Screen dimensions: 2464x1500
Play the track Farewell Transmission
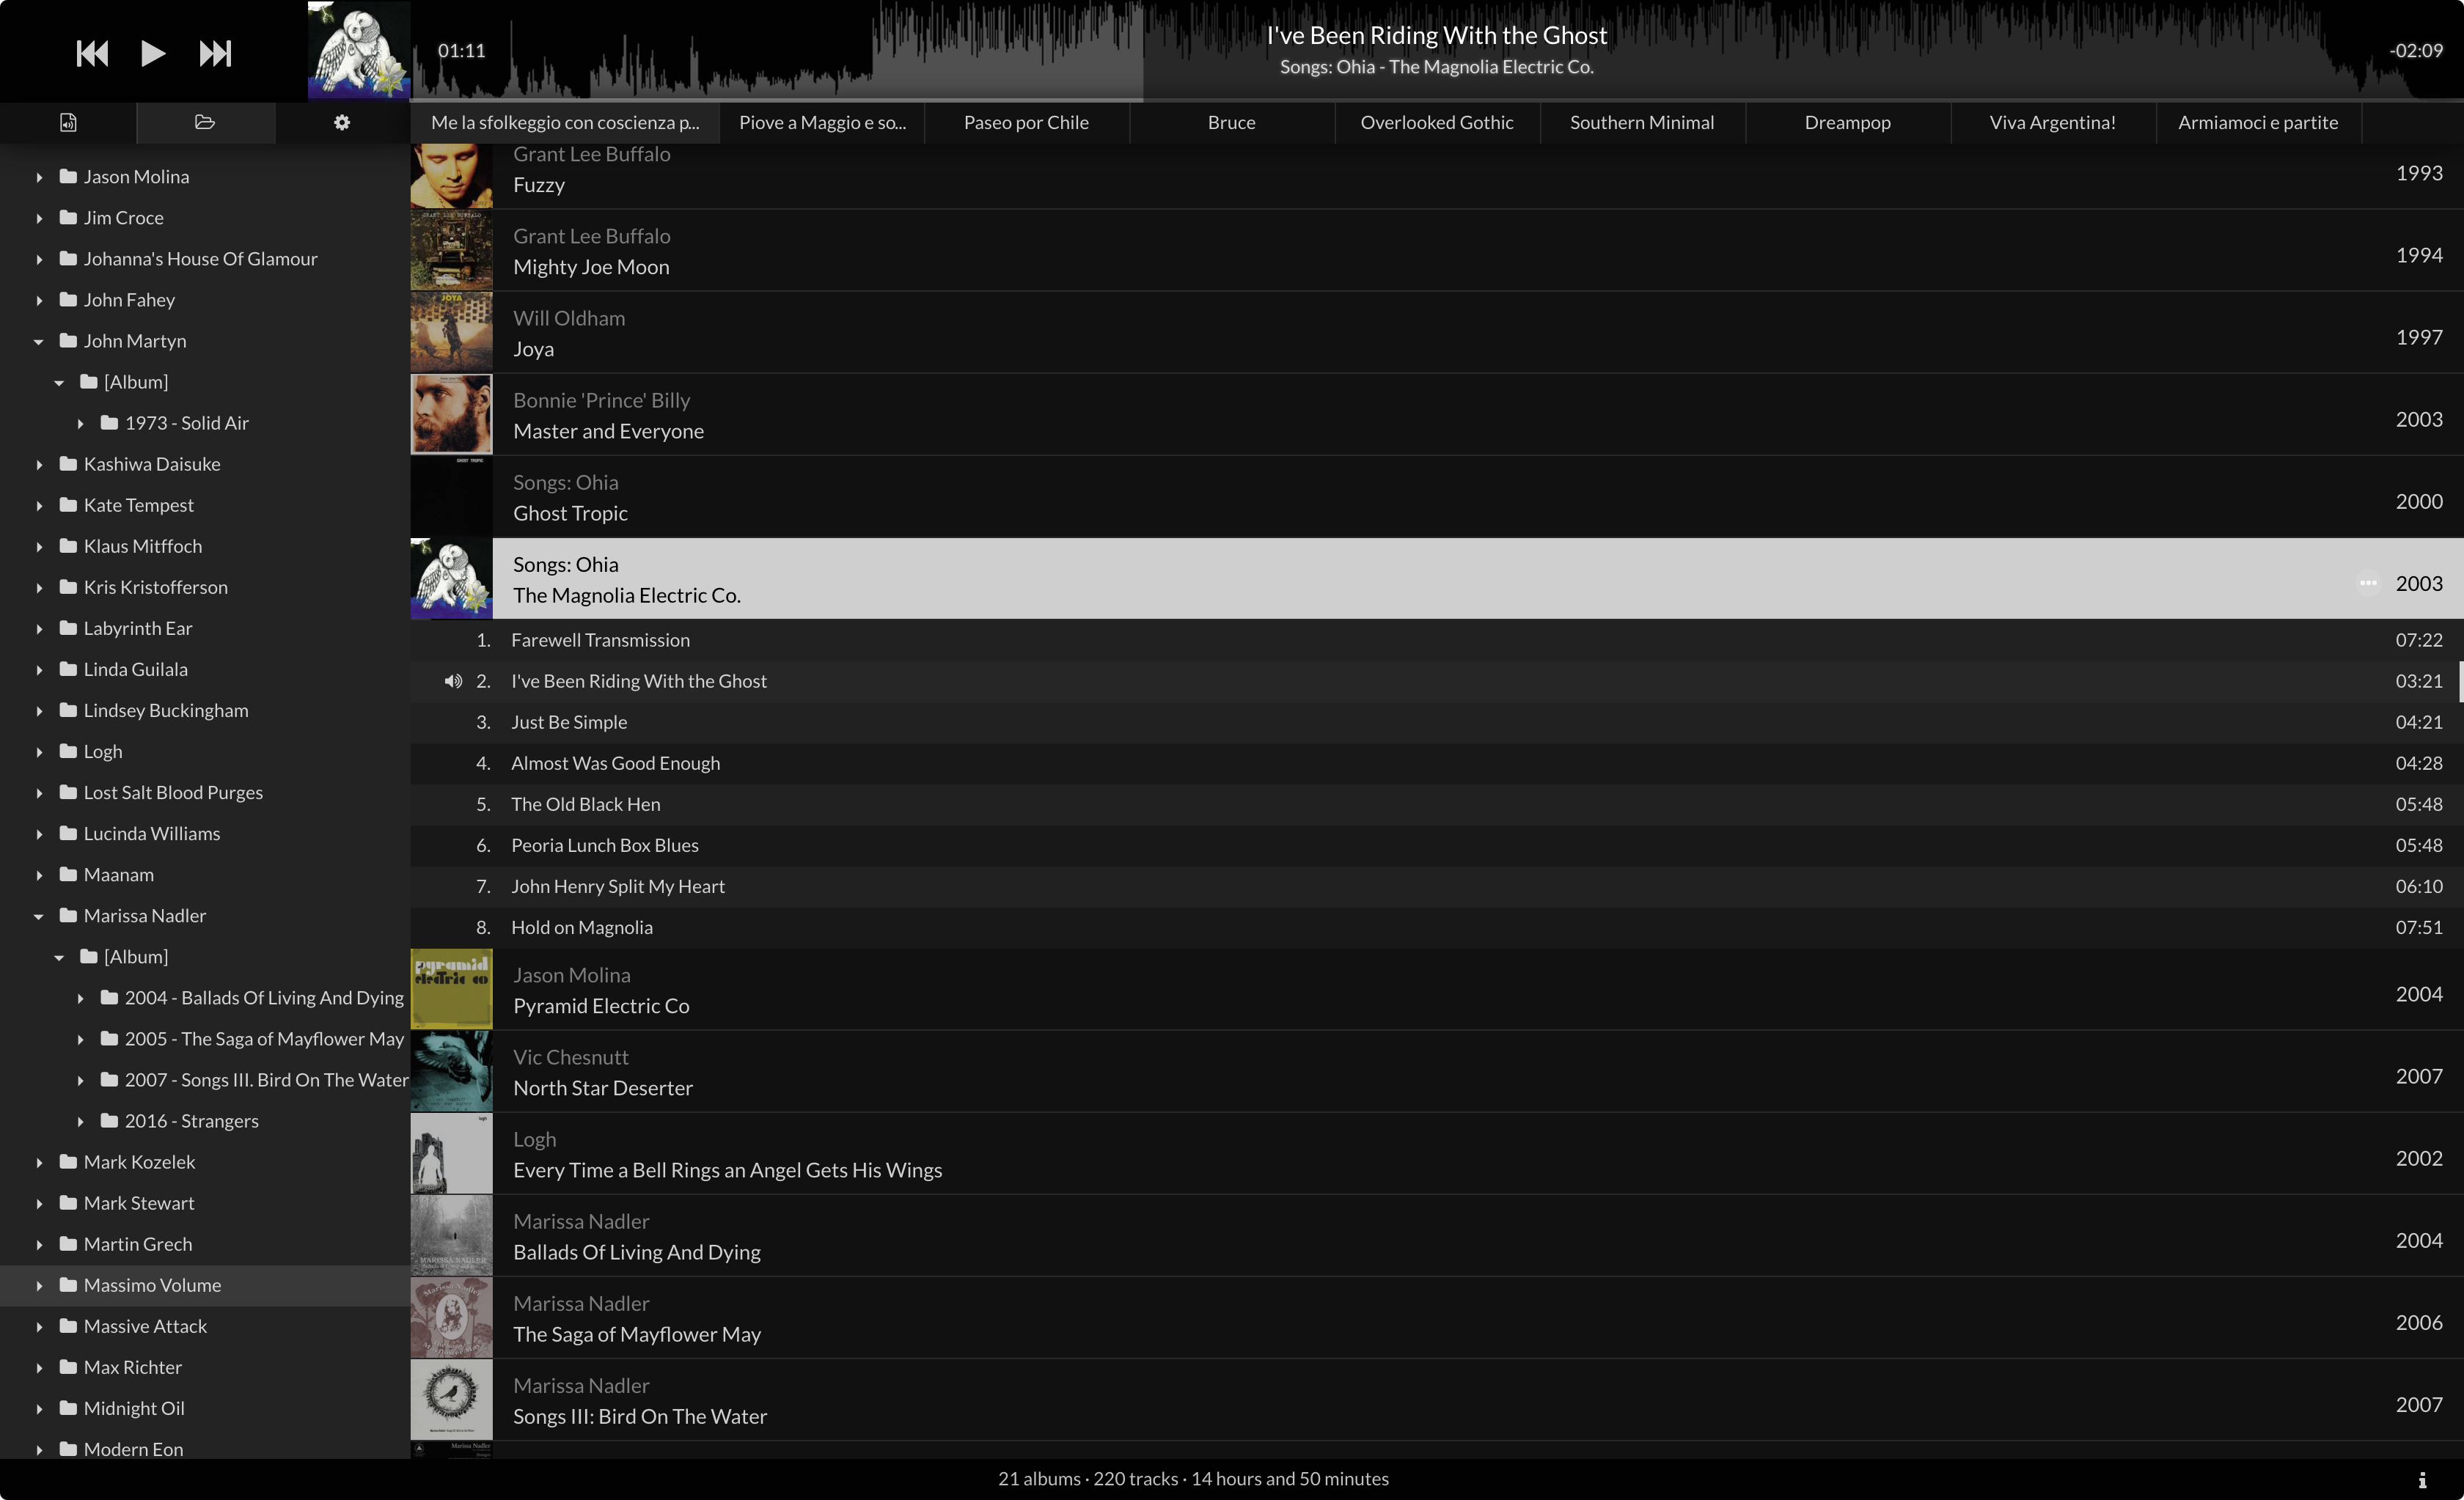[600, 640]
